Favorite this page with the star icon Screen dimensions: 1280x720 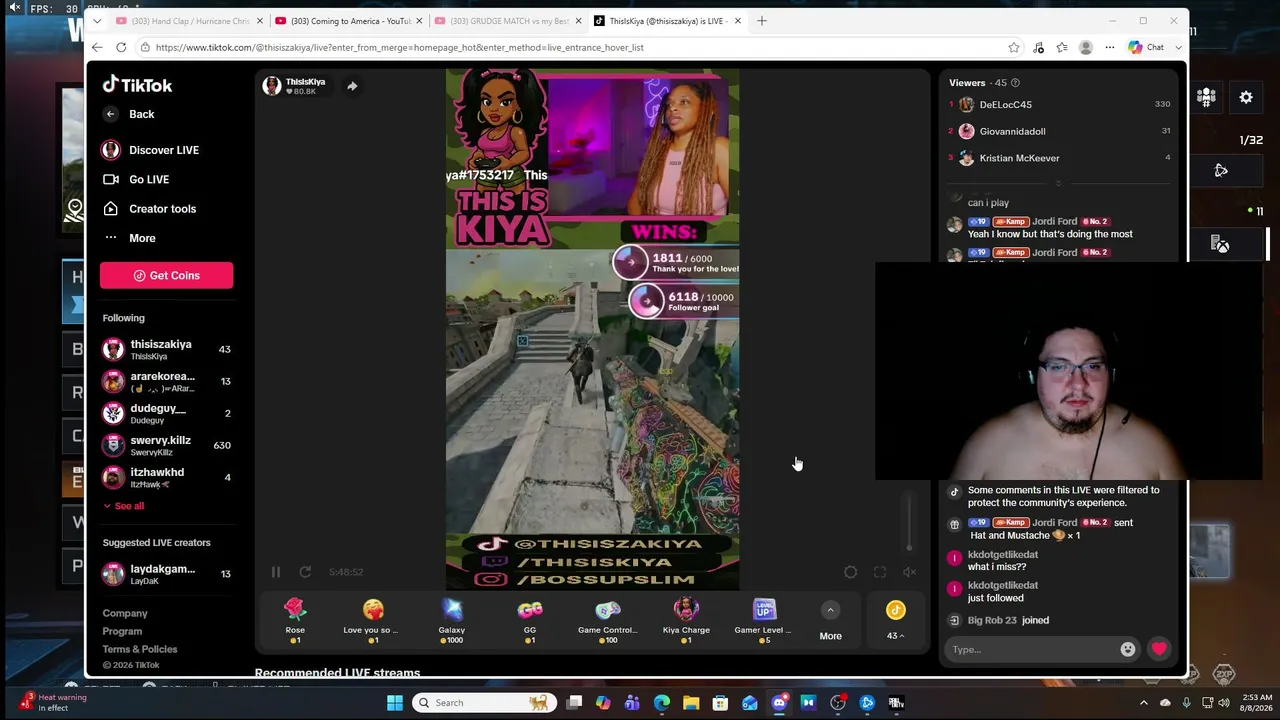[1014, 48]
